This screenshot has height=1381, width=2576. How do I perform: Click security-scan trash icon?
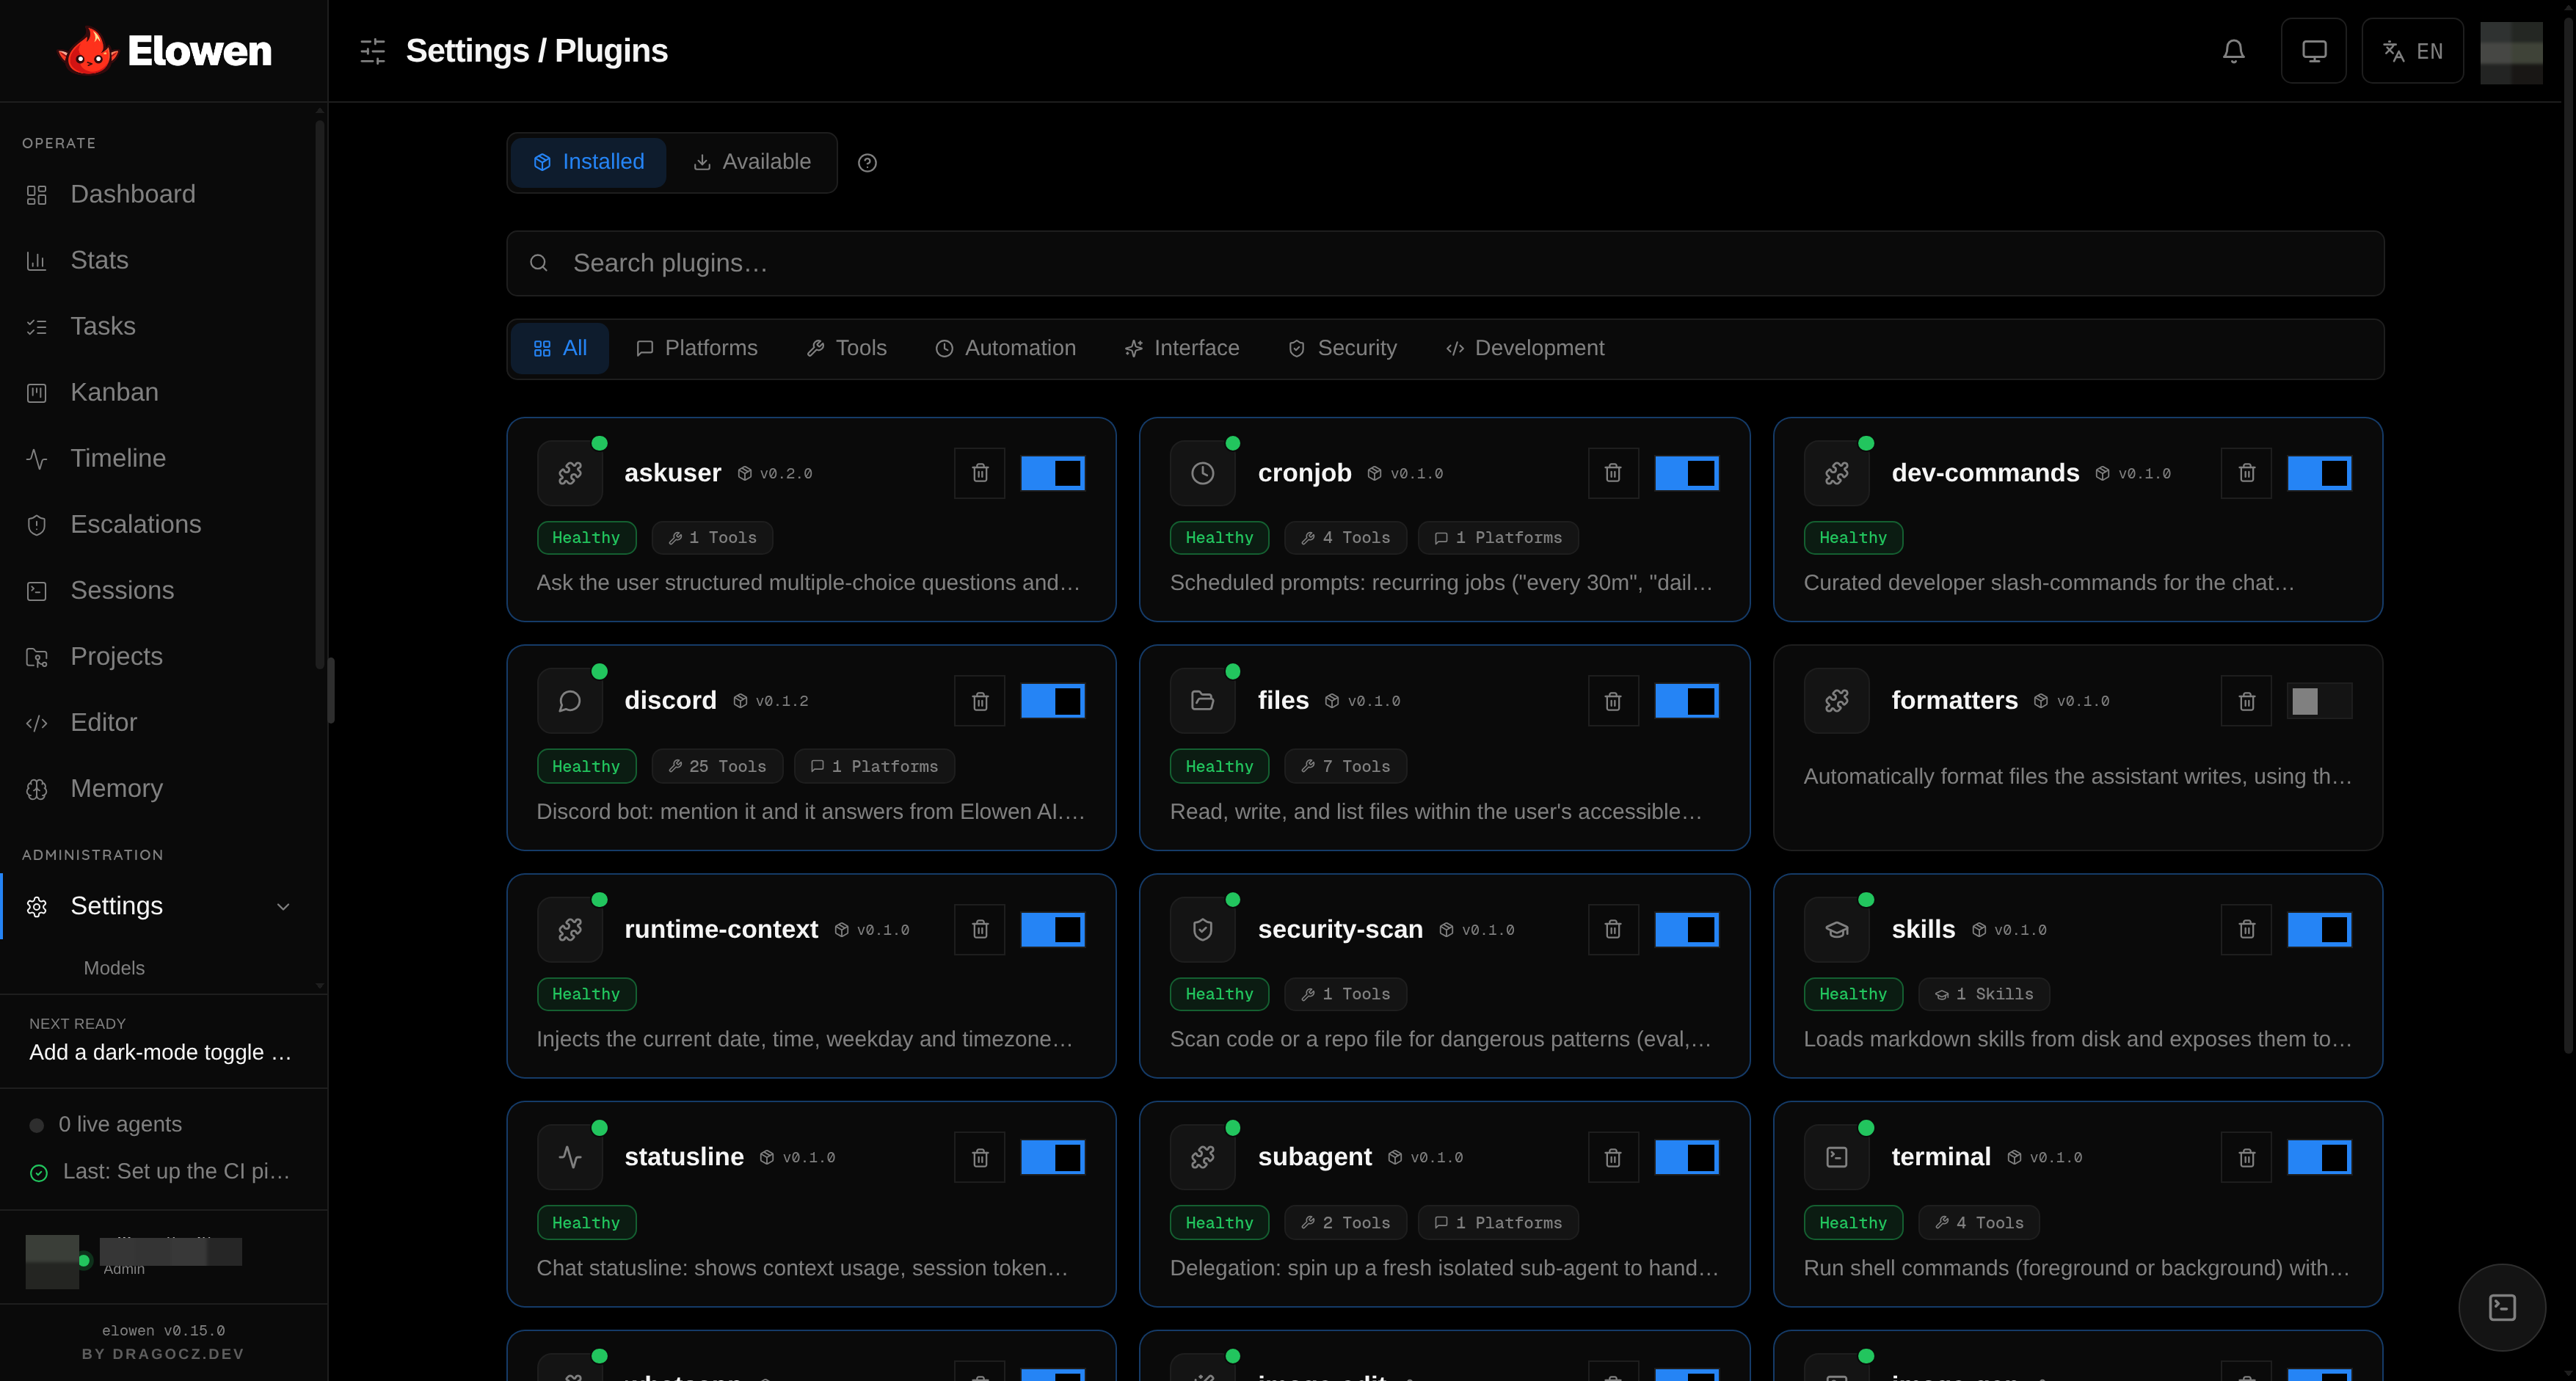(1613, 929)
